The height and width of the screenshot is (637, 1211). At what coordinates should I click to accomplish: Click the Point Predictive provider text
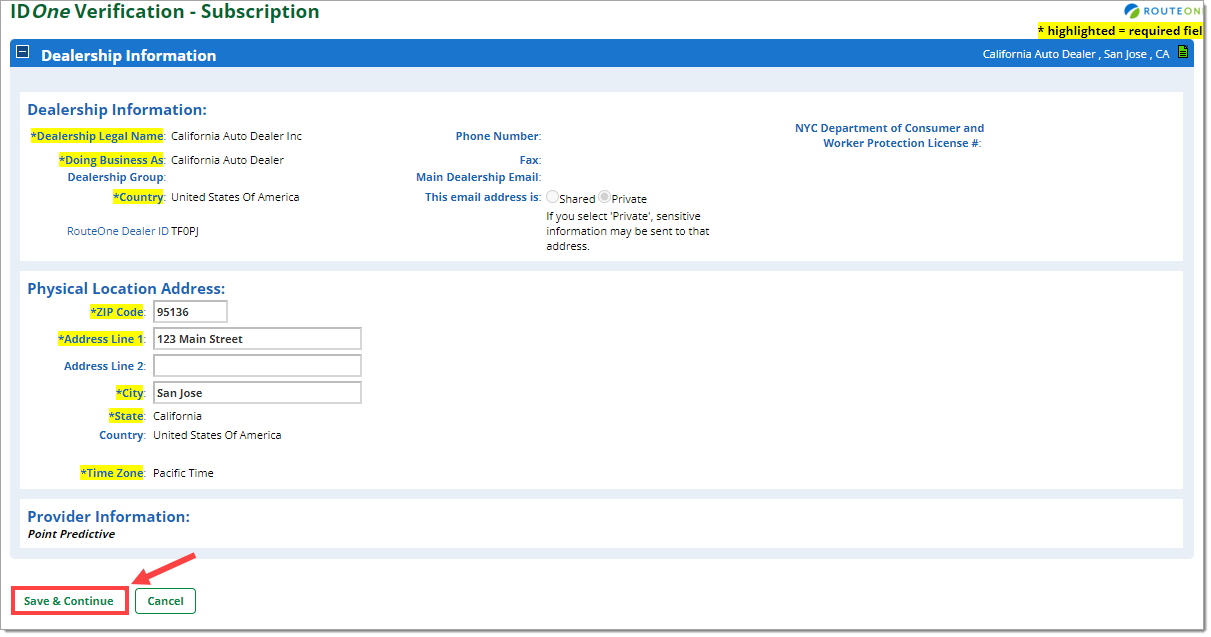coord(71,534)
